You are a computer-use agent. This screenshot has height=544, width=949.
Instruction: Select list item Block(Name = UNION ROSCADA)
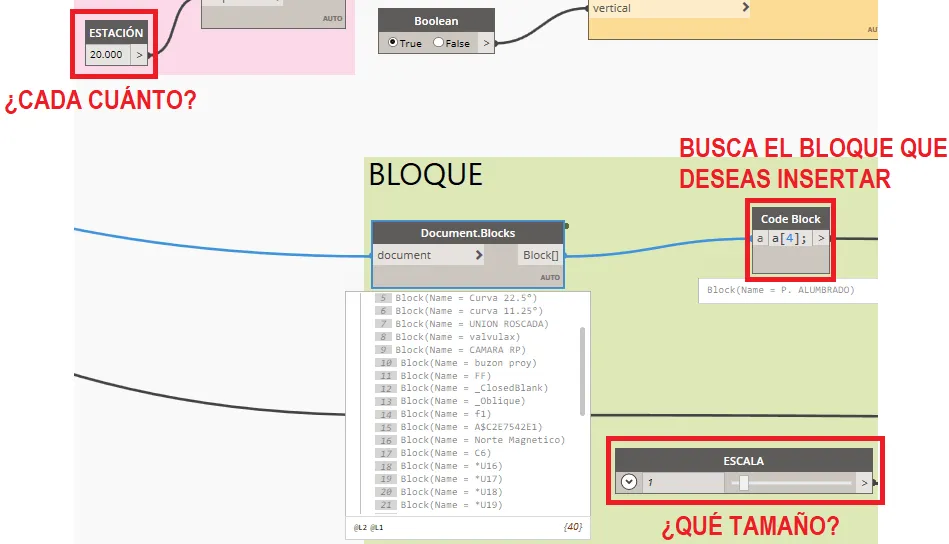tap(471, 324)
